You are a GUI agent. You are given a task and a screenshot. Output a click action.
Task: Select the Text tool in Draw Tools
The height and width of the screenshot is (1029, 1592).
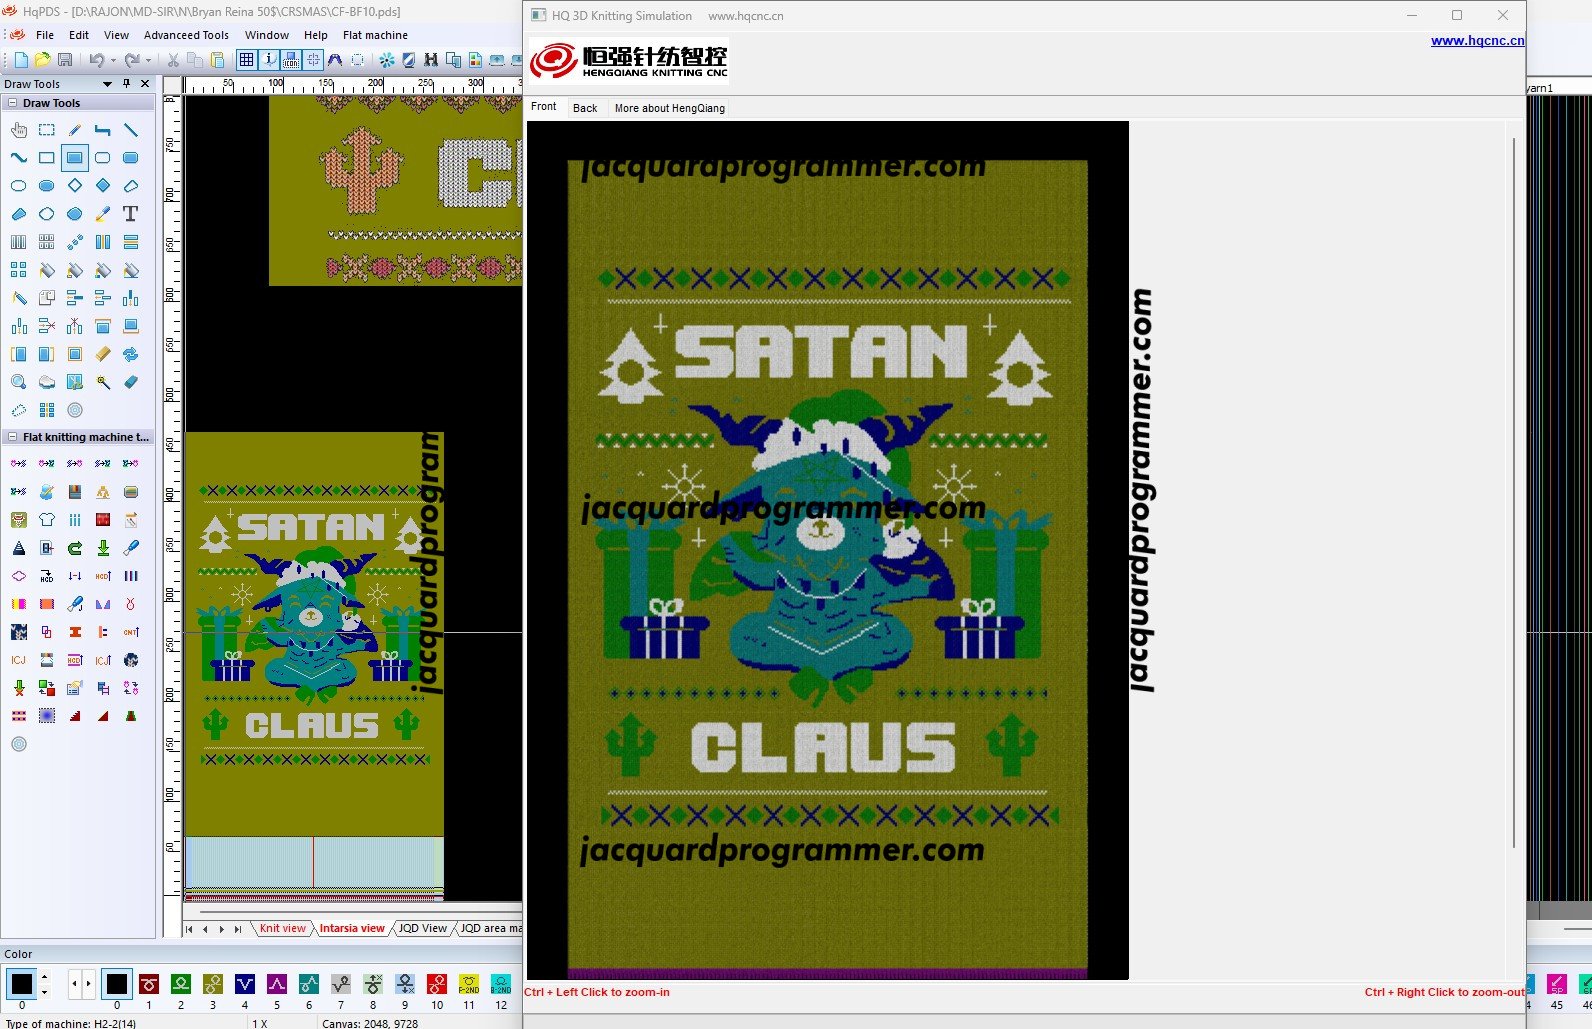130,214
